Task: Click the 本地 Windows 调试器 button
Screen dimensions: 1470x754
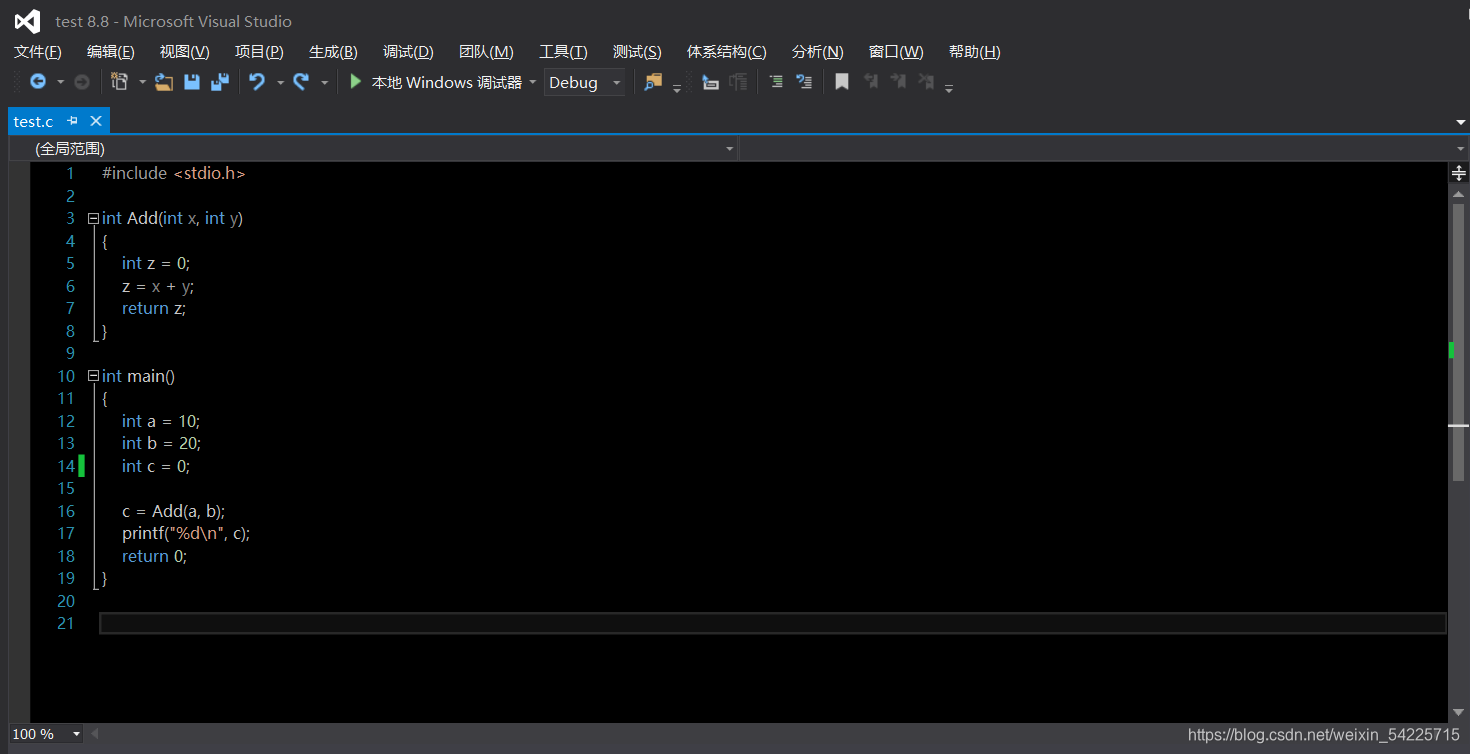Action: (447, 82)
